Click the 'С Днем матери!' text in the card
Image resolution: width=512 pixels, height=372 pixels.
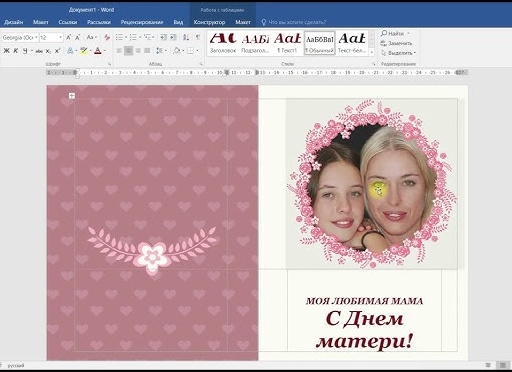pyautogui.click(x=364, y=330)
